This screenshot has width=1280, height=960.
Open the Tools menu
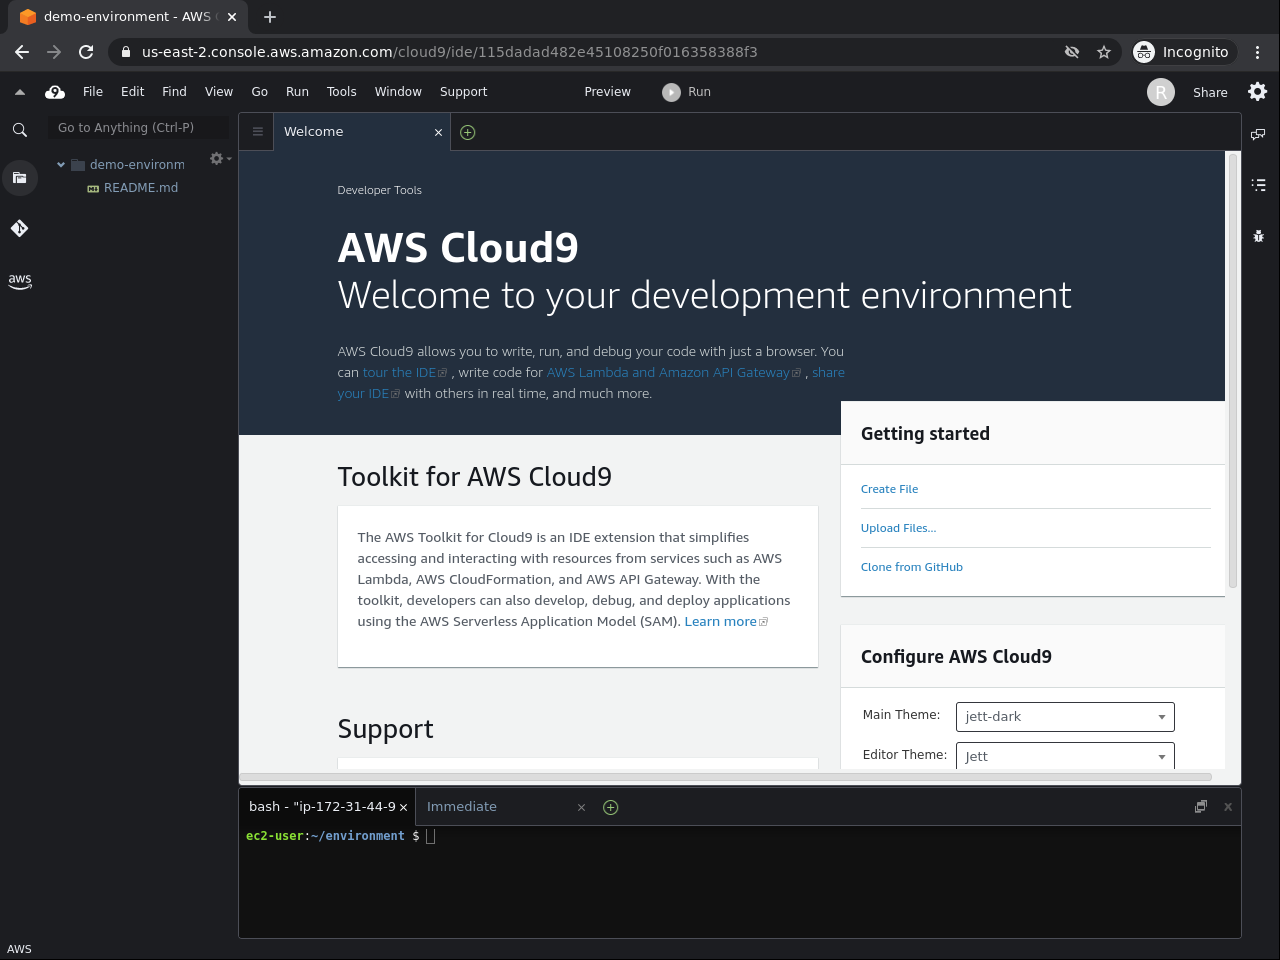[x=341, y=92]
